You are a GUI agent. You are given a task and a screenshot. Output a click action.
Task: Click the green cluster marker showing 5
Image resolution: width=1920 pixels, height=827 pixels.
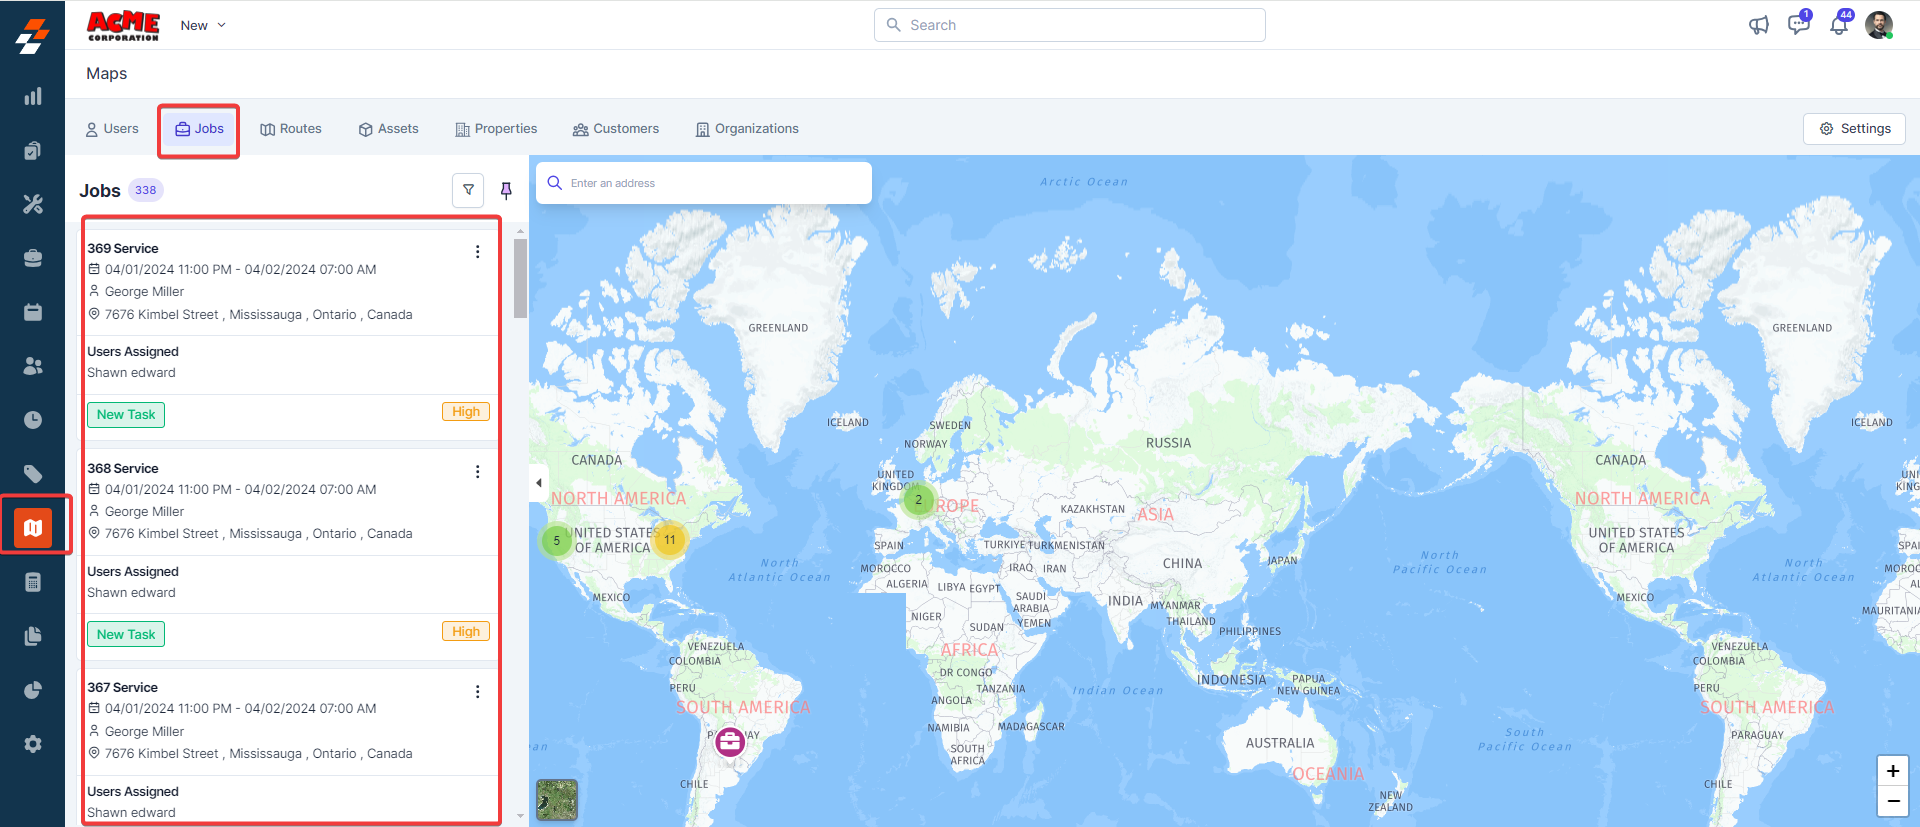point(557,541)
